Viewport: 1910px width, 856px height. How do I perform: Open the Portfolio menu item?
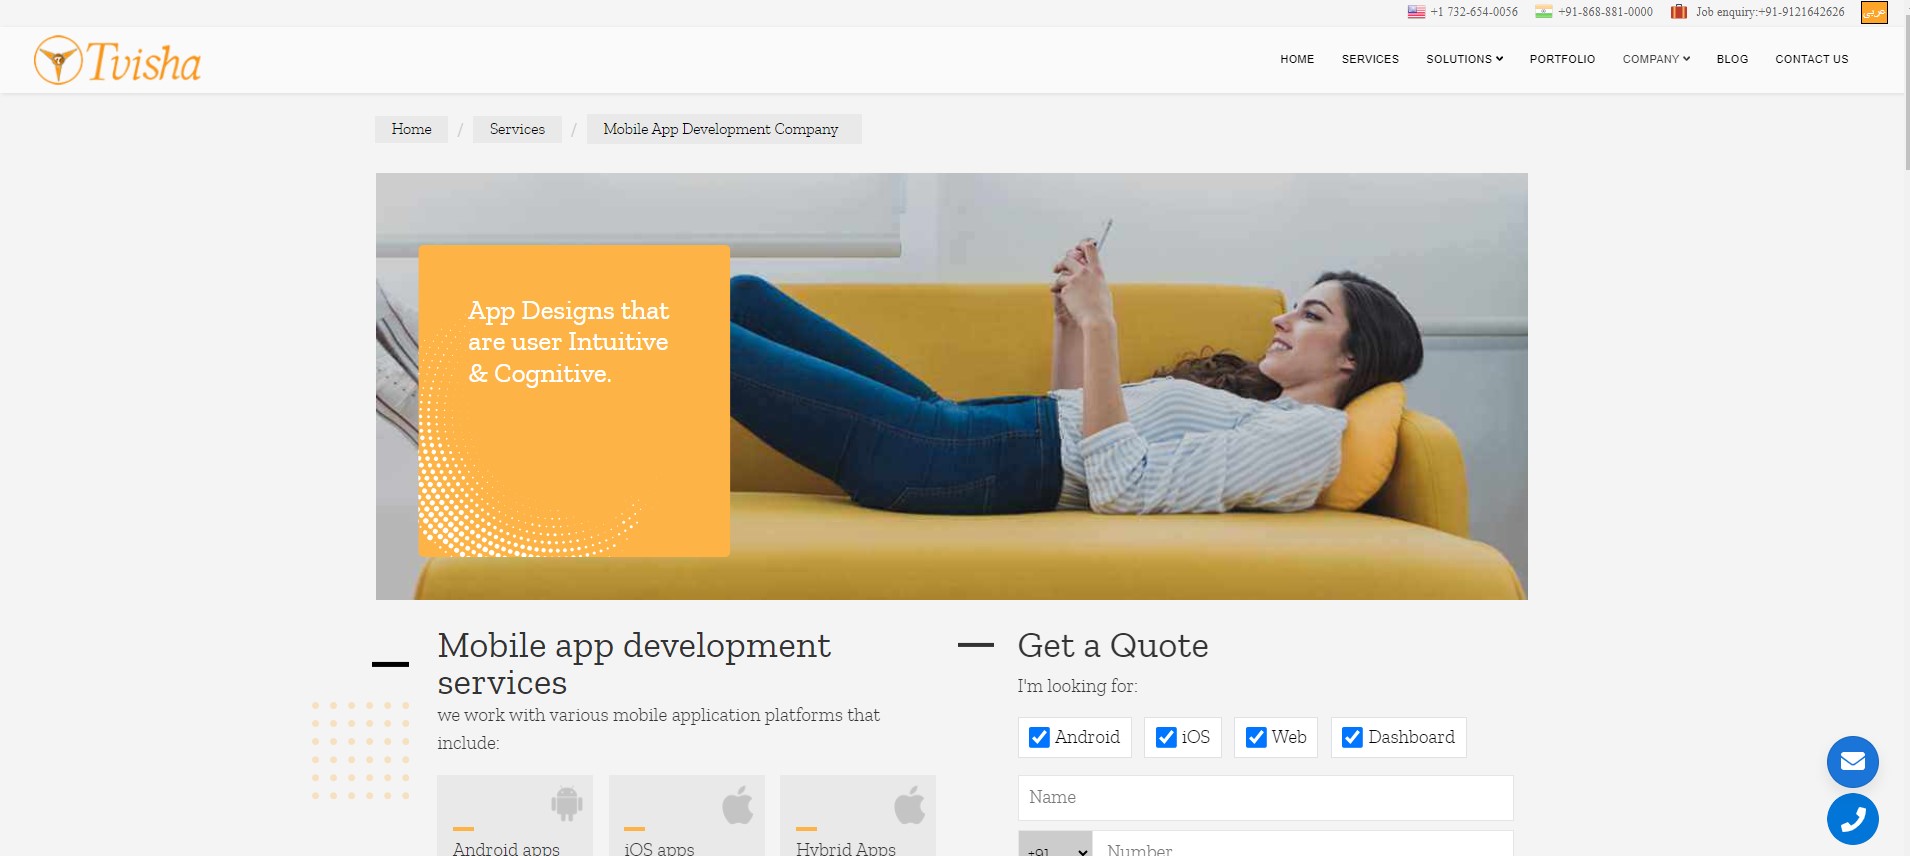[x=1562, y=59]
